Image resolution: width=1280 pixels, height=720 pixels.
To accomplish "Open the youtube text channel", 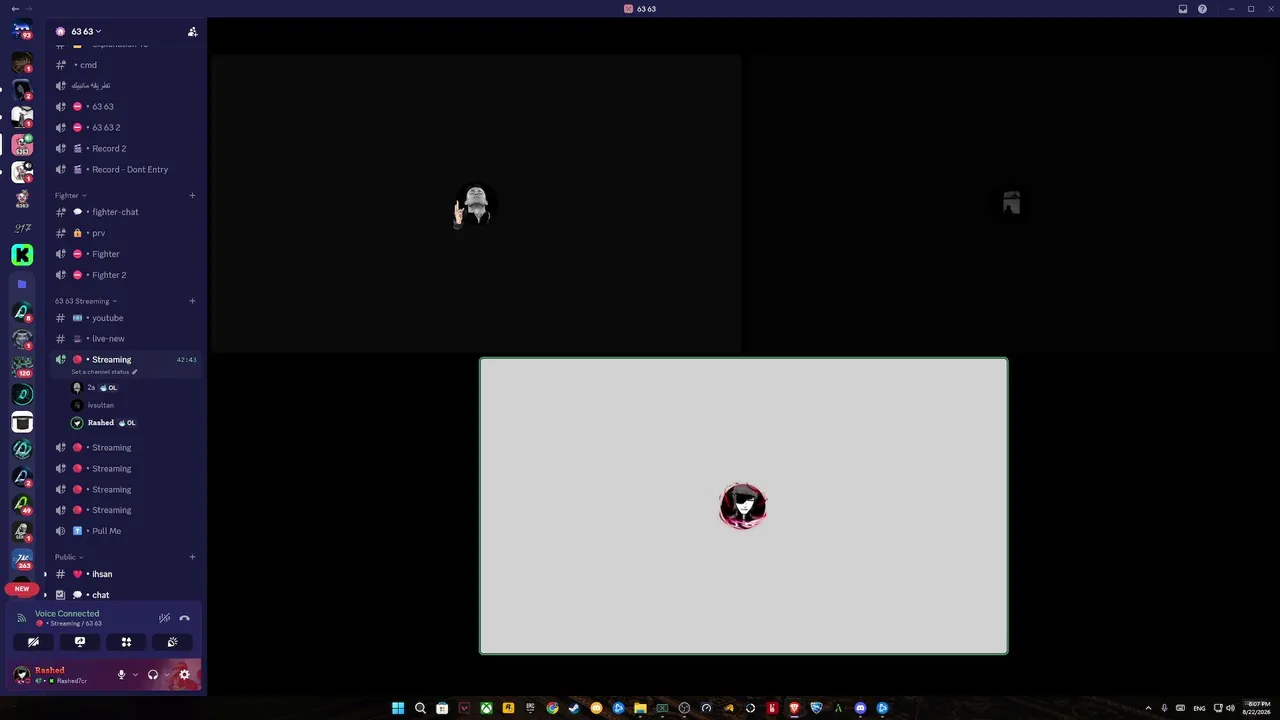I will (x=126, y=318).
